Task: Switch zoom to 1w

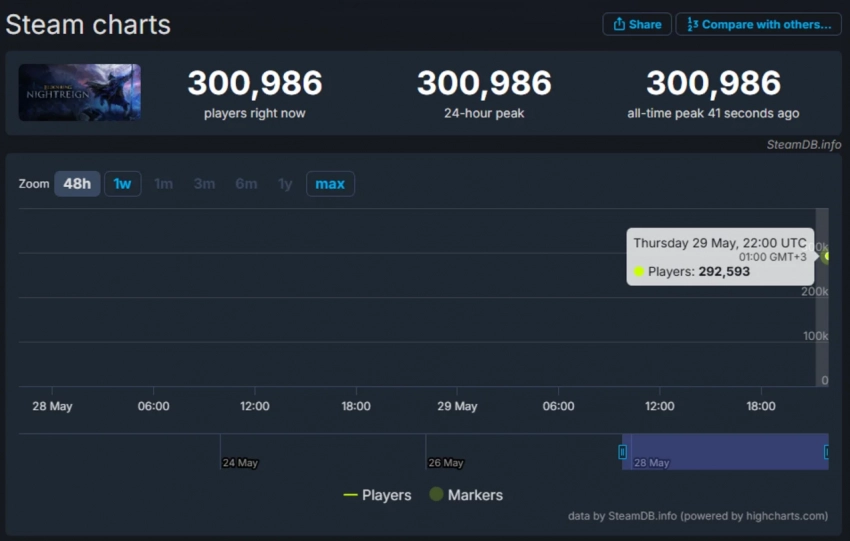Action: pos(122,184)
